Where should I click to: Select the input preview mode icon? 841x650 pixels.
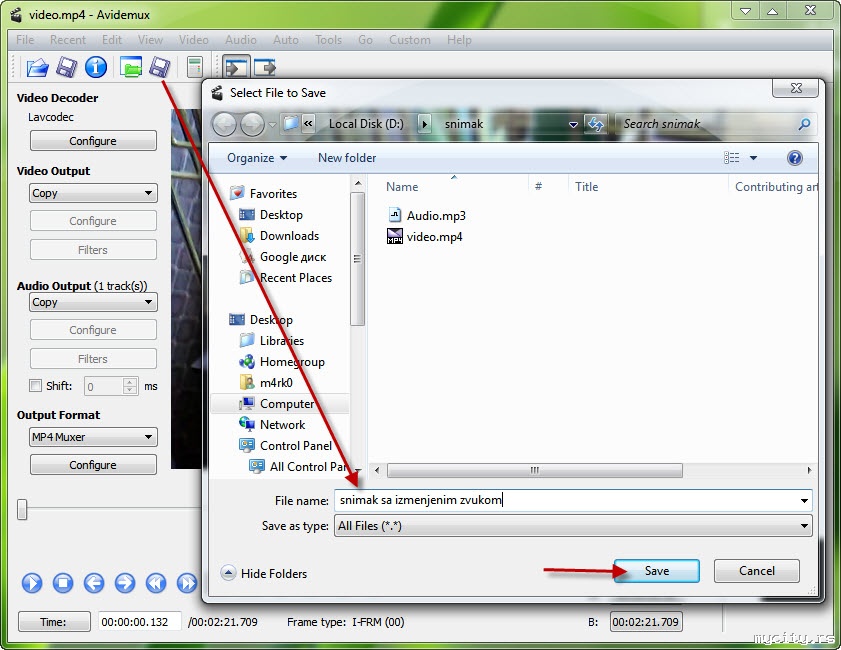(x=237, y=68)
